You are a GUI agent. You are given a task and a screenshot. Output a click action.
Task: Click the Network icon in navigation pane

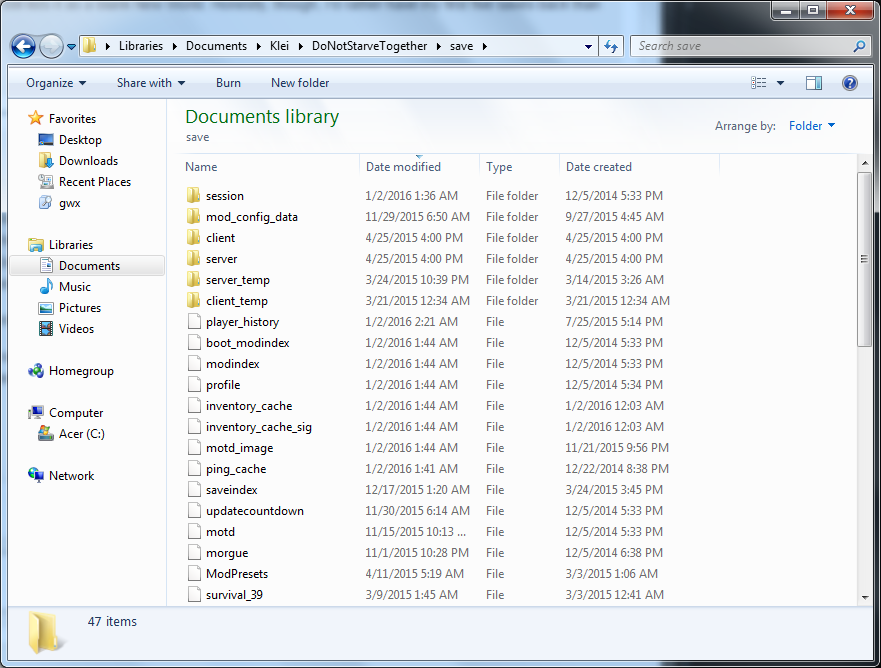pyautogui.click(x=36, y=476)
